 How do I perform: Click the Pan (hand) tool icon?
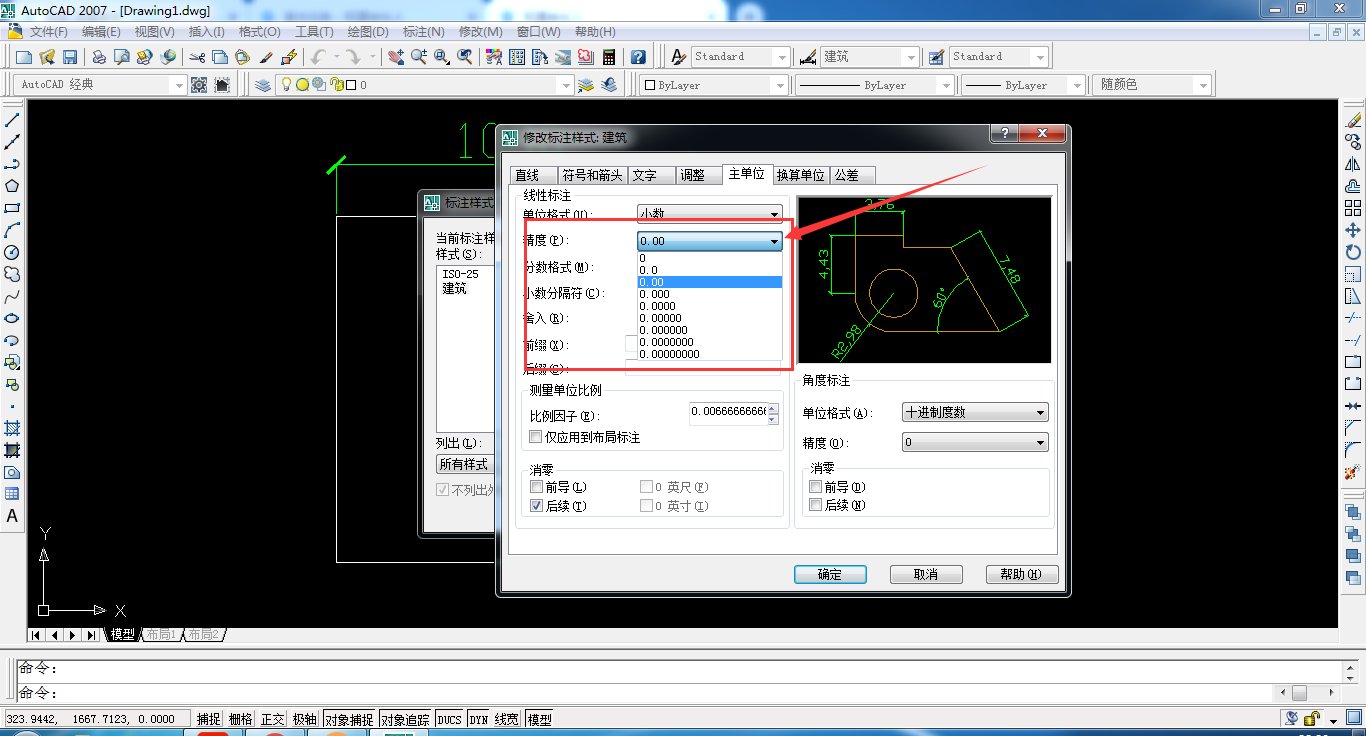pos(394,57)
